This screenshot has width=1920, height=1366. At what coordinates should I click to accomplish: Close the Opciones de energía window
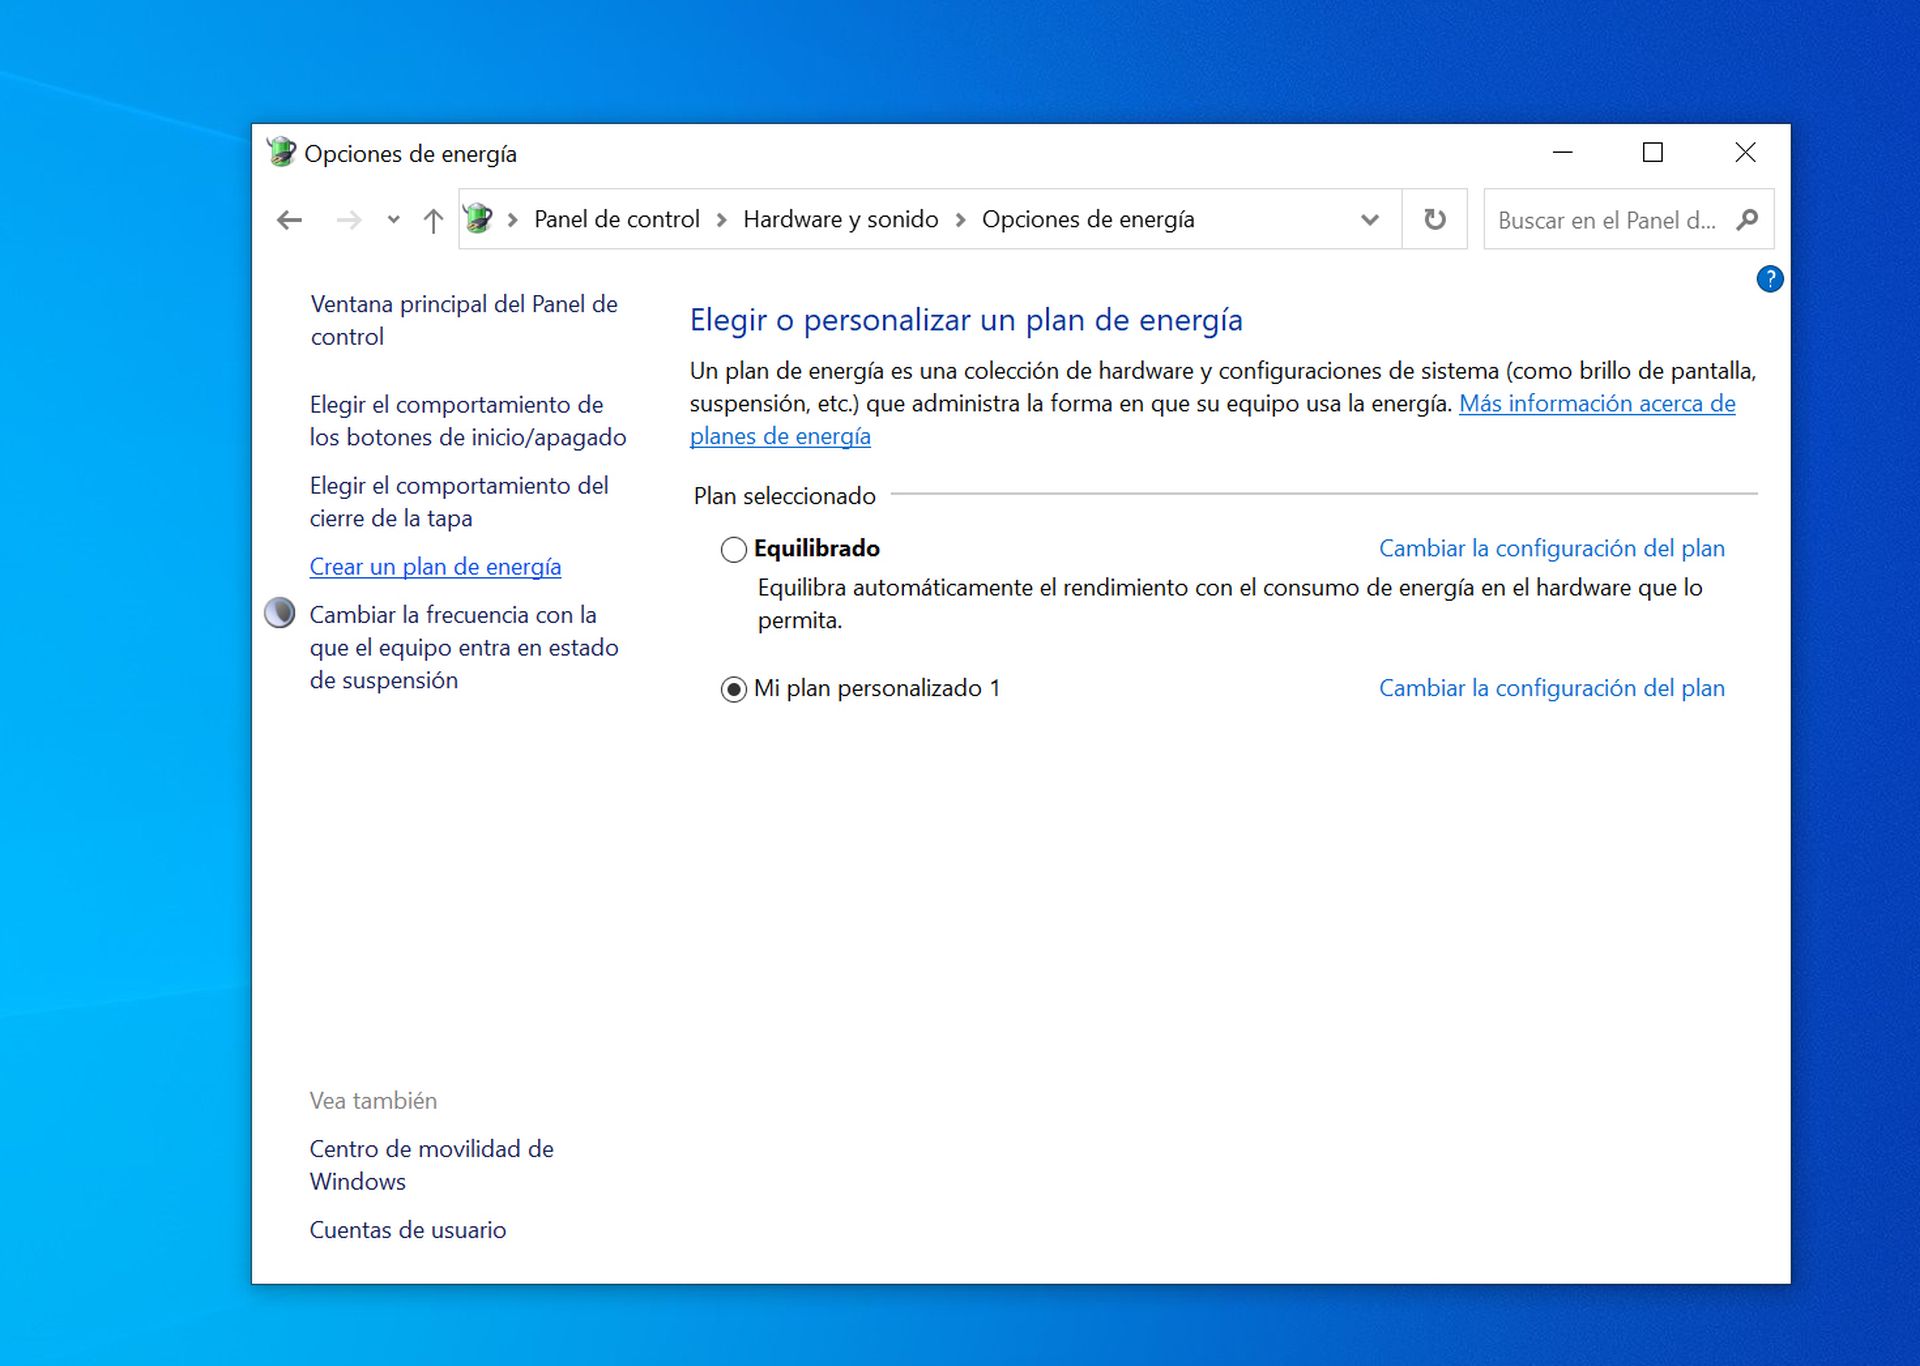(x=1745, y=152)
